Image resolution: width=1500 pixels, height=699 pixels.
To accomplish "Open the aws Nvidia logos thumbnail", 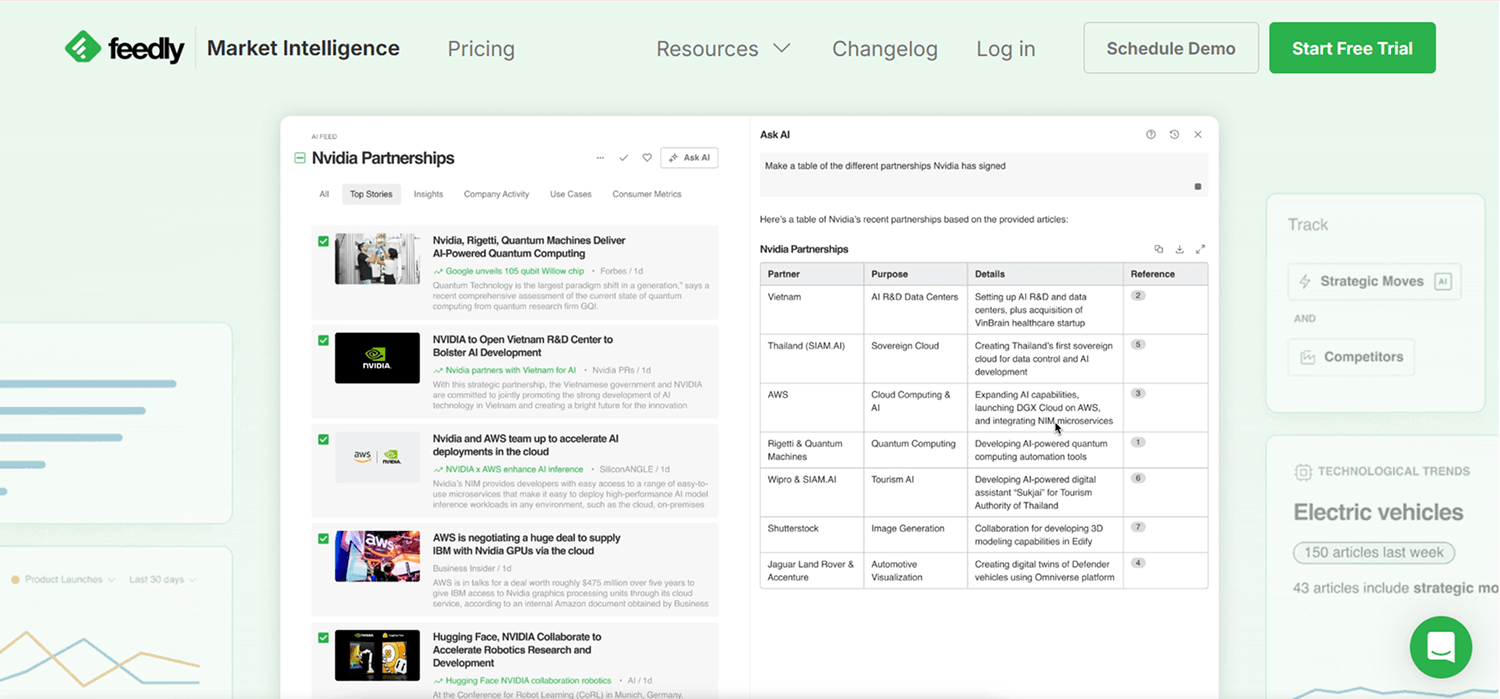I will [377, 457].
